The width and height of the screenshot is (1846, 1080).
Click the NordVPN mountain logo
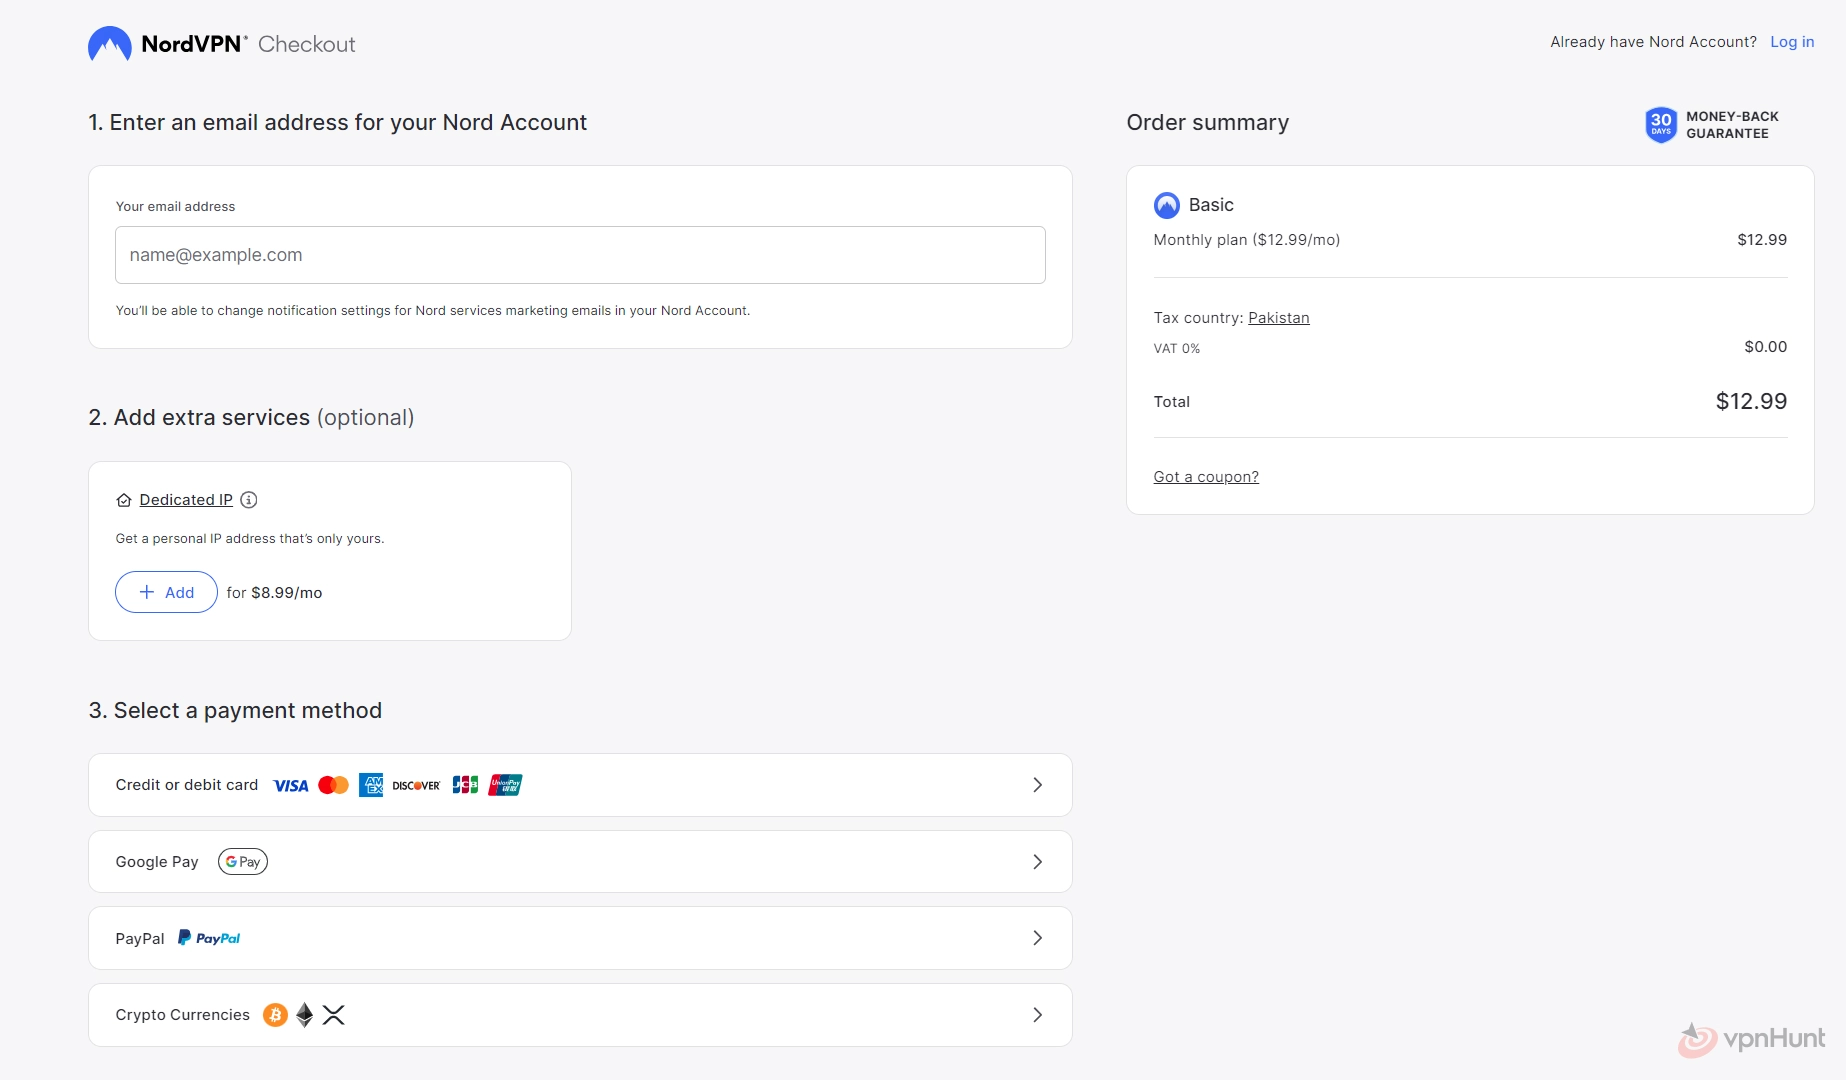point(110,44)
